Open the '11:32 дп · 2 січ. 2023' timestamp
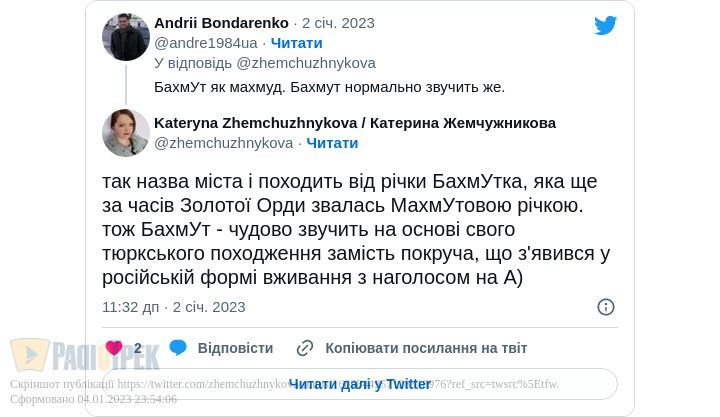Viewport: 720px width, 417px height. (173, 307)
